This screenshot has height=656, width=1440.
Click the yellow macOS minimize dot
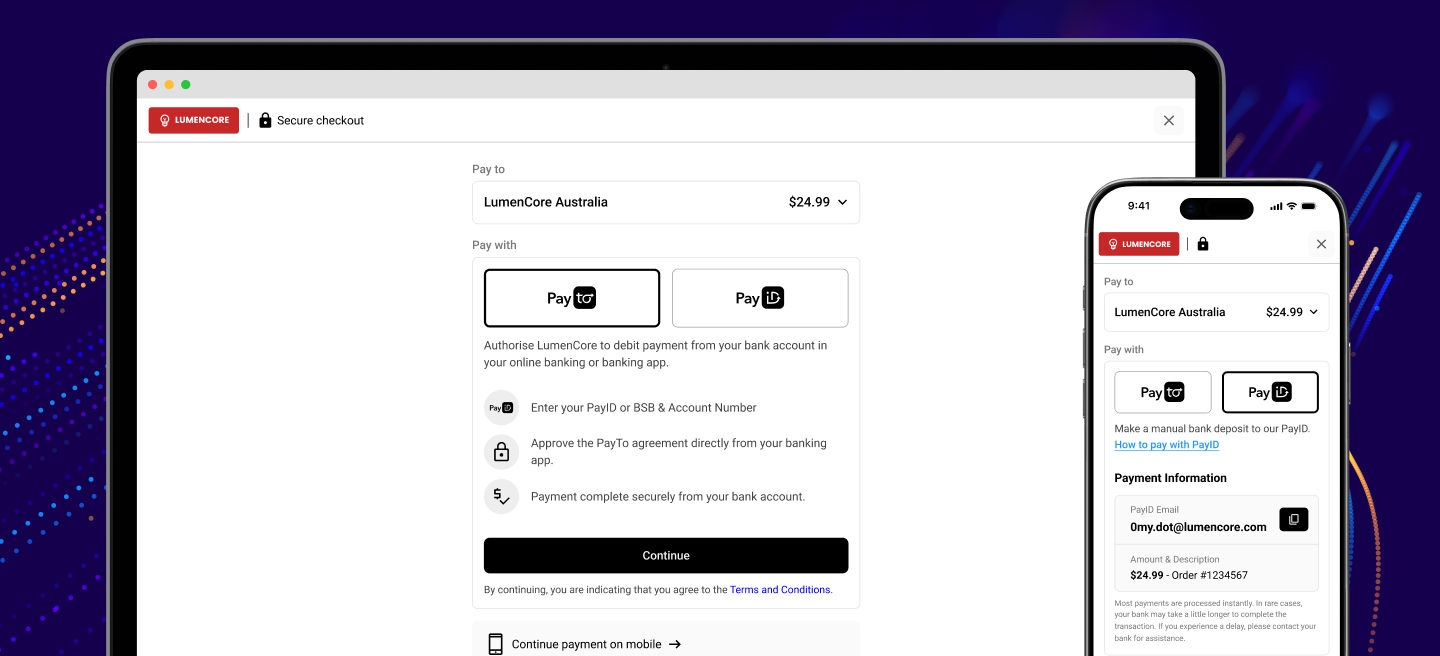(x=169, y=85)
